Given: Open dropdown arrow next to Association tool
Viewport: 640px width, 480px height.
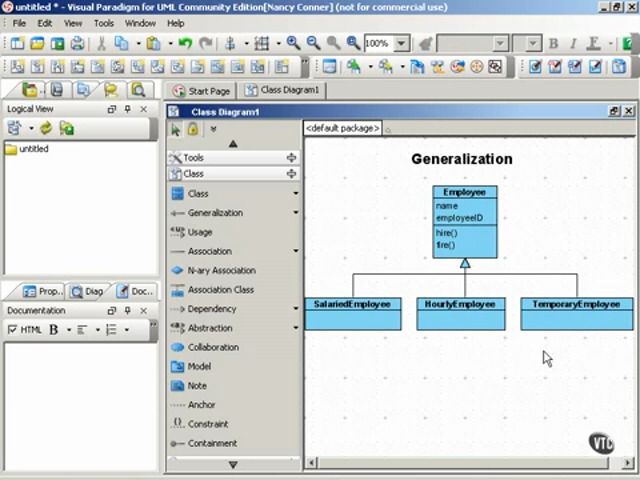Looking at the screenshot, I should coord(296,251).
